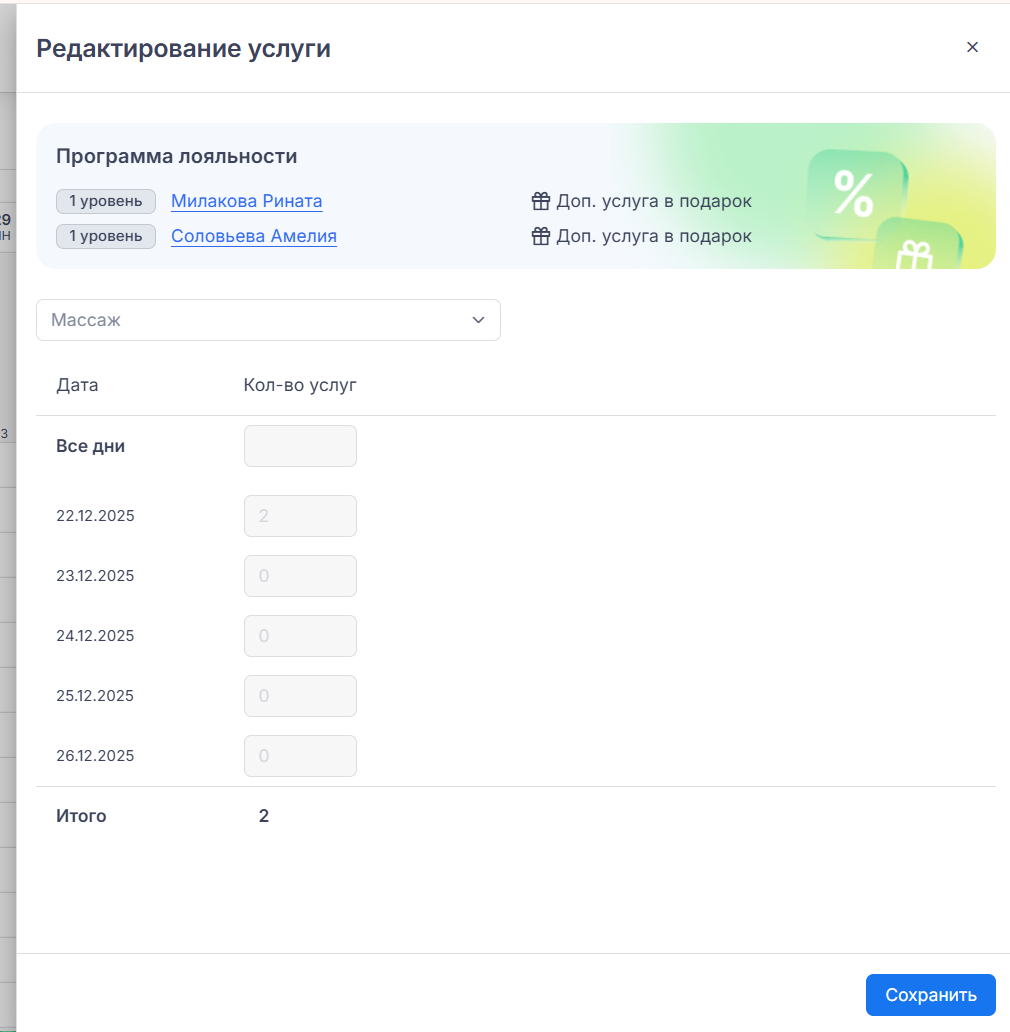This screenshot has width=1010, height=1032.
Task: Open Милакова Рината client link
Action: [x=246, y=201]
